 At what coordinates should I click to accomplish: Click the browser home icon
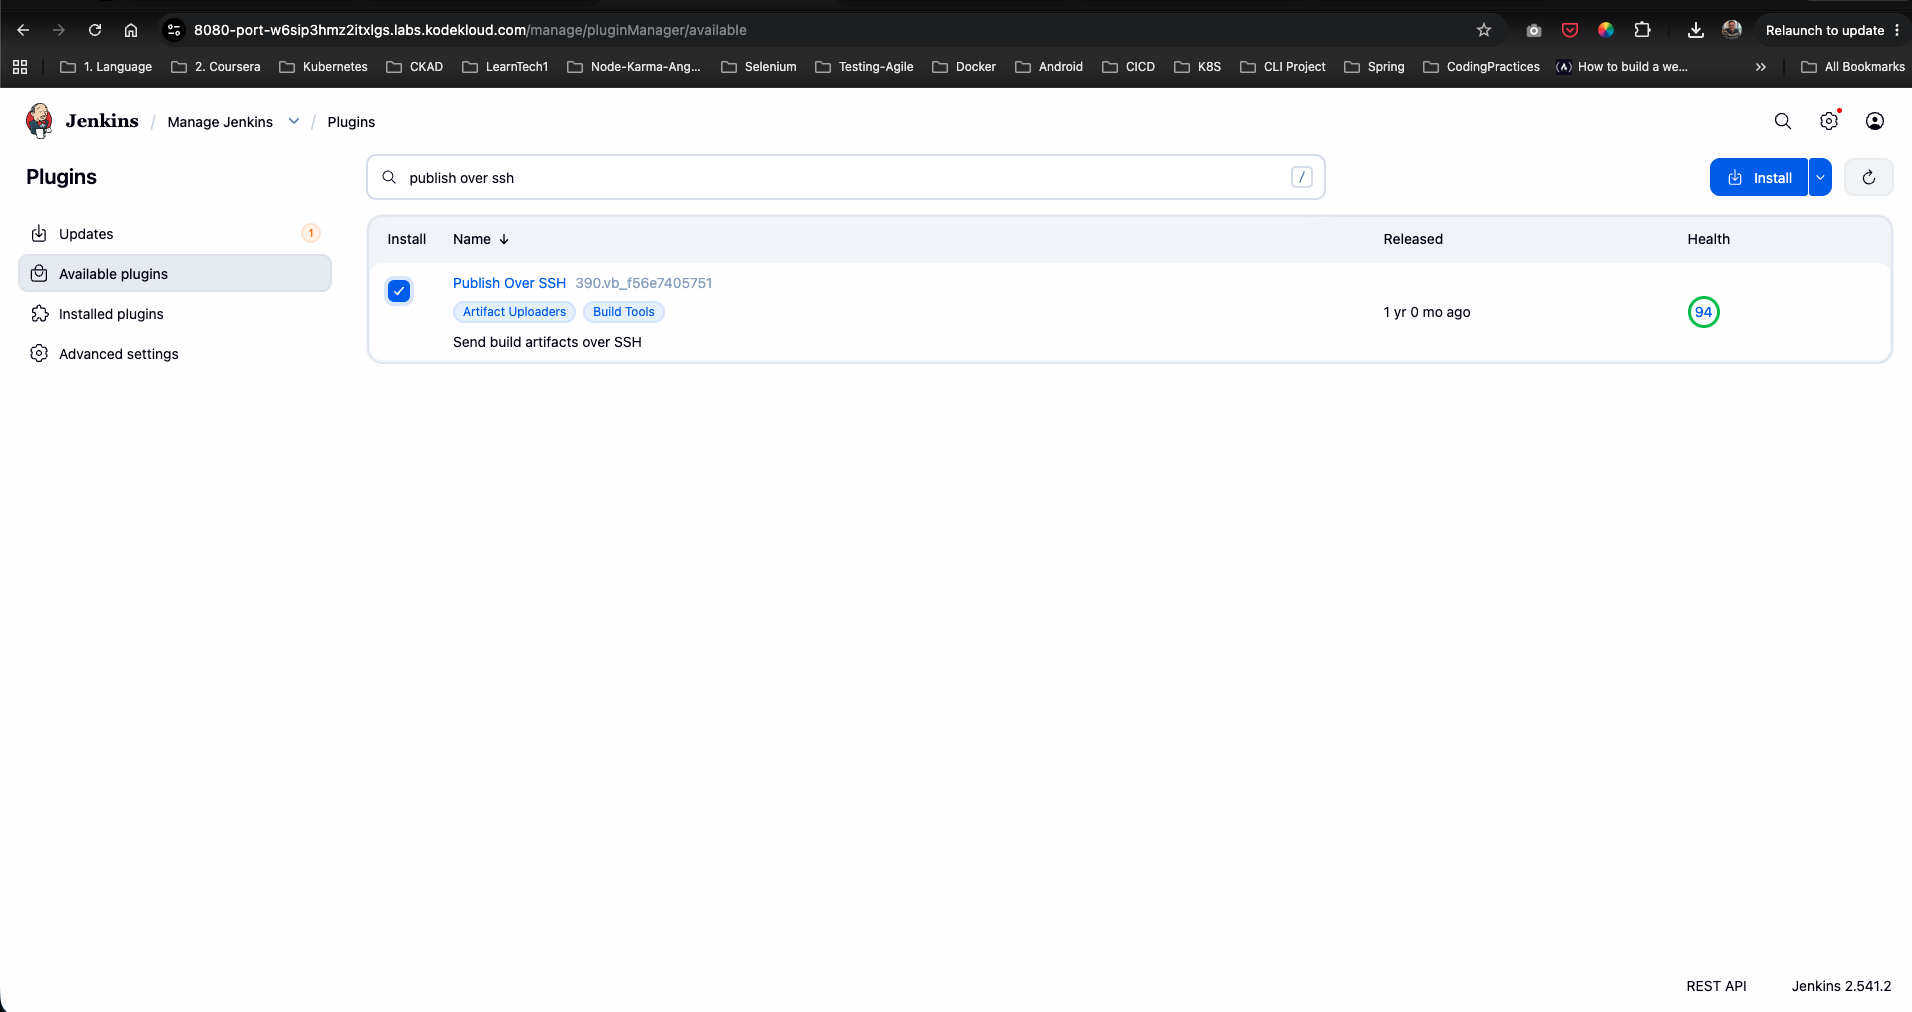[x=131, y=30]
